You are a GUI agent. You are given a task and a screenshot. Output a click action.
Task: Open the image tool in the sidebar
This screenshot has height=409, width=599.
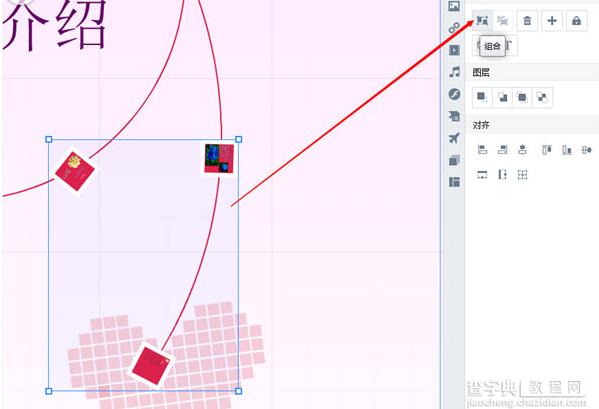(454, 6)
